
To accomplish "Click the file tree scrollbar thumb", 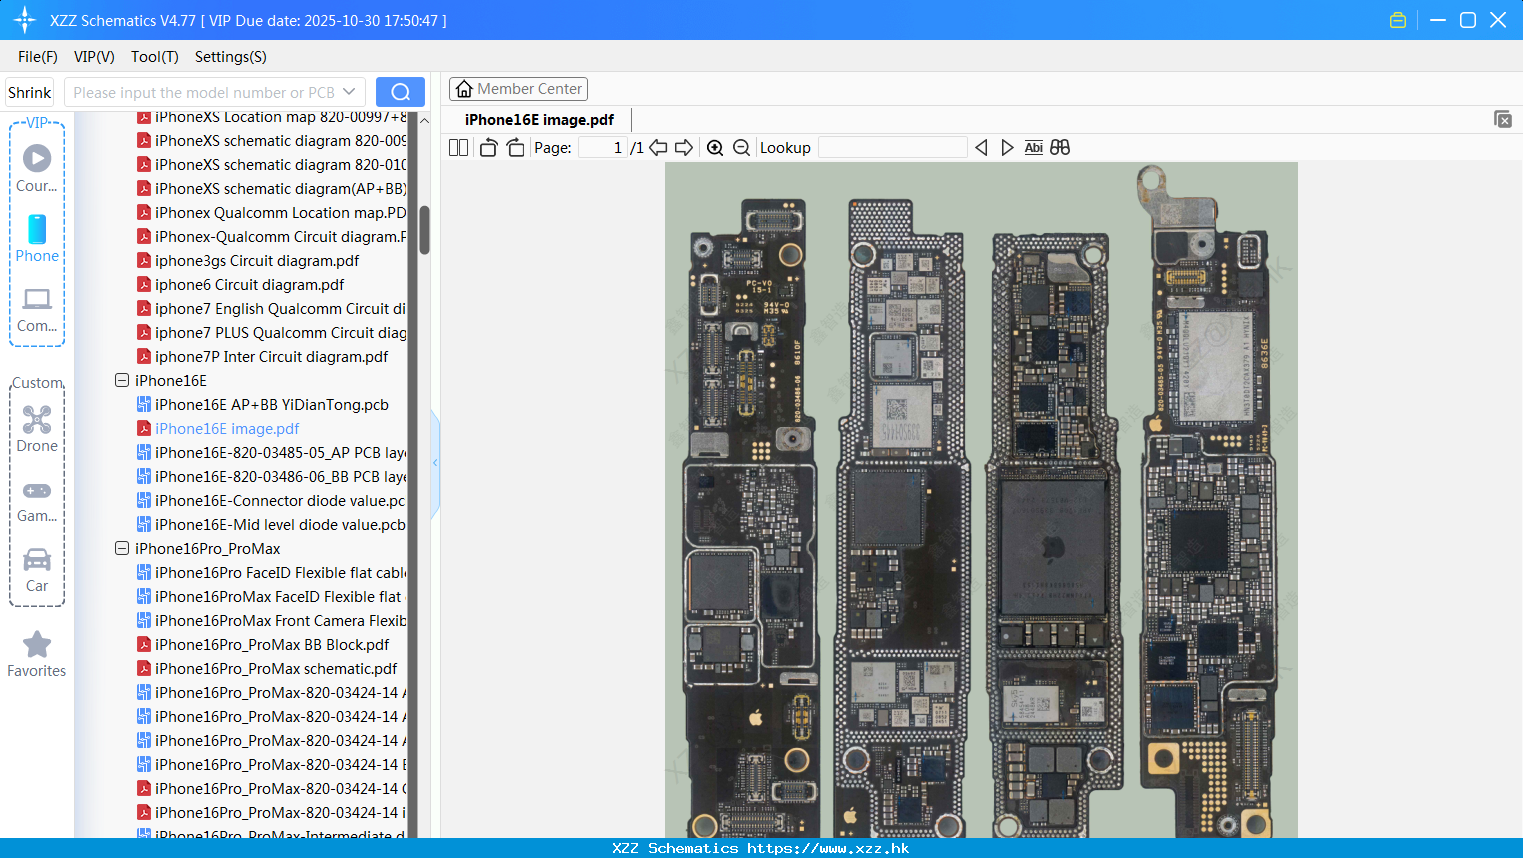I will point(424,230).
